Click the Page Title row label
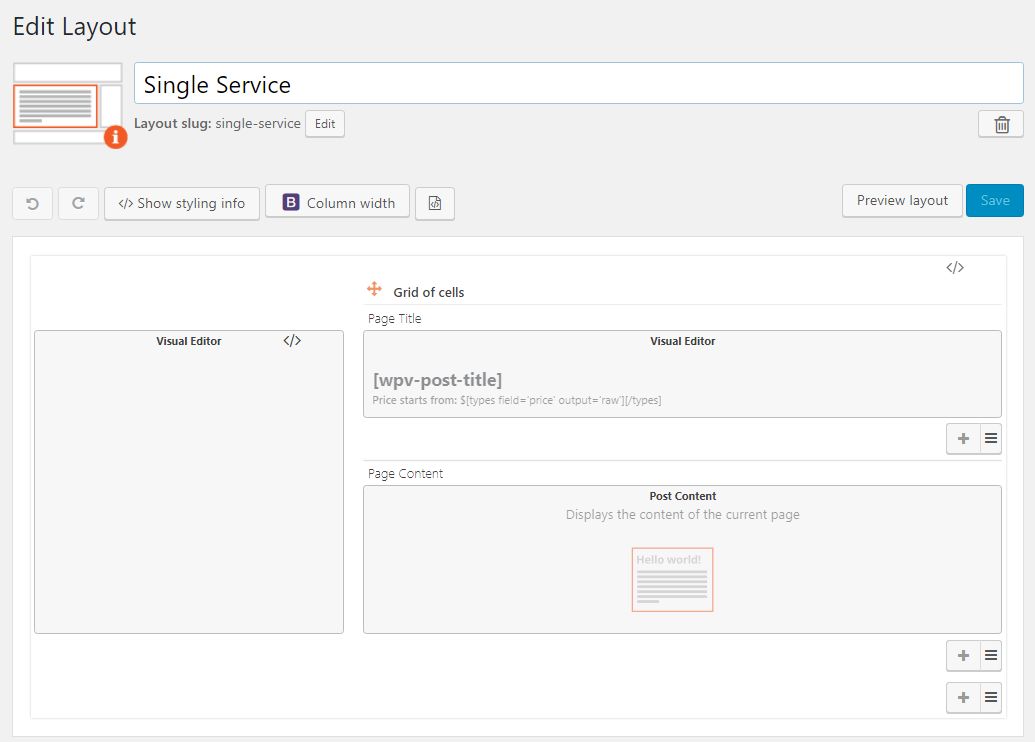 pos(395,318)
